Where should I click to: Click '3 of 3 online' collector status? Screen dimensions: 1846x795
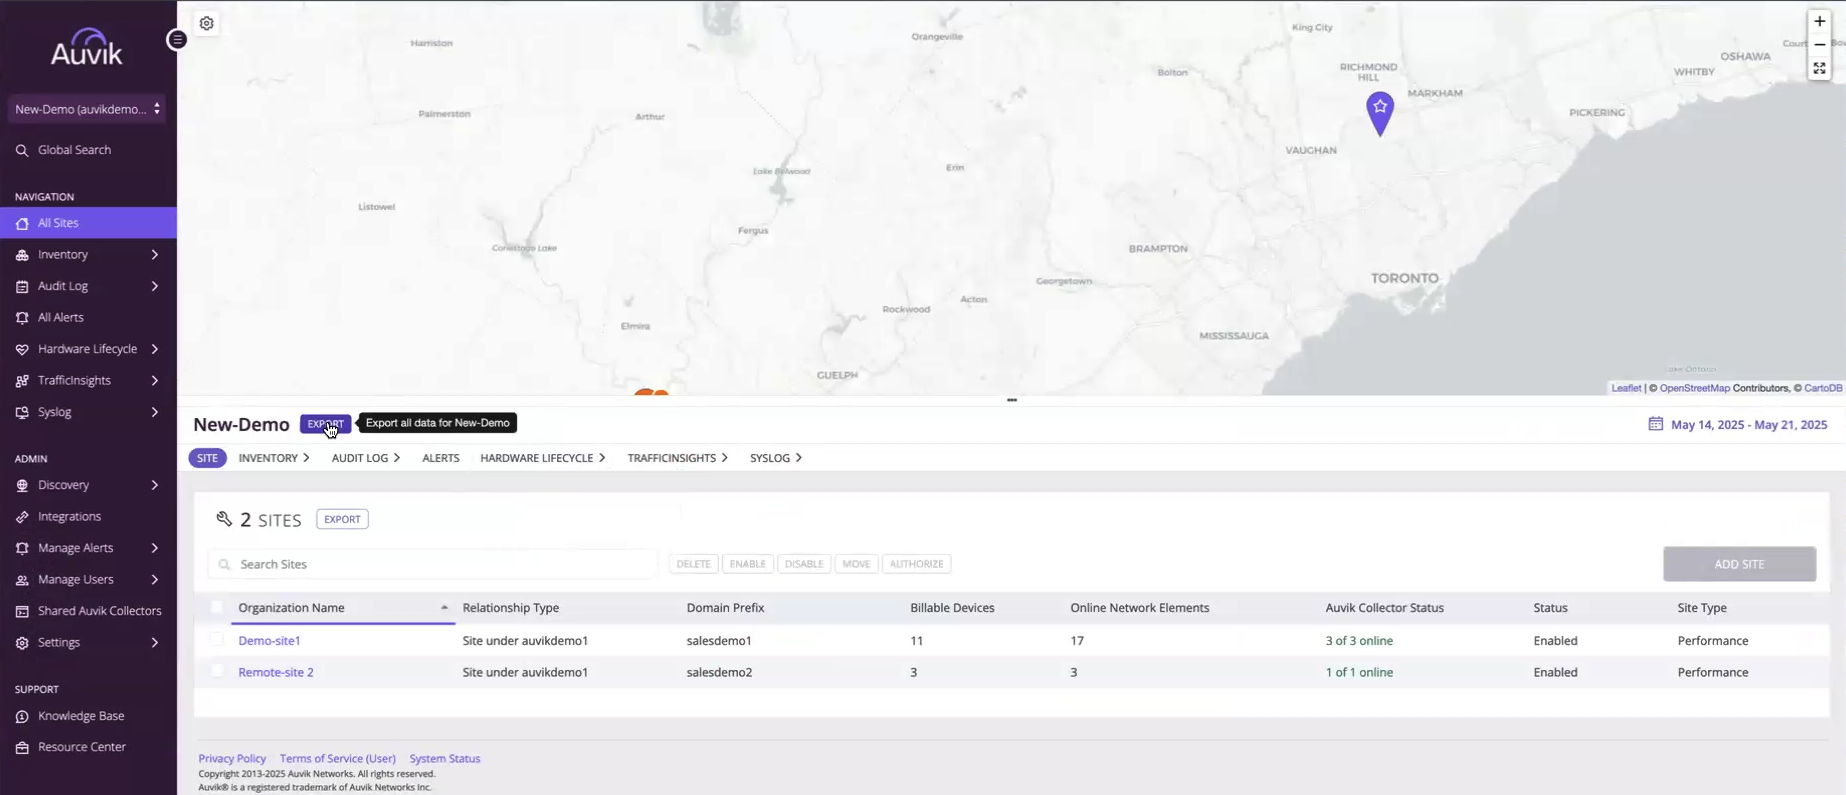pyautogui.click(x=1359, y=641)
